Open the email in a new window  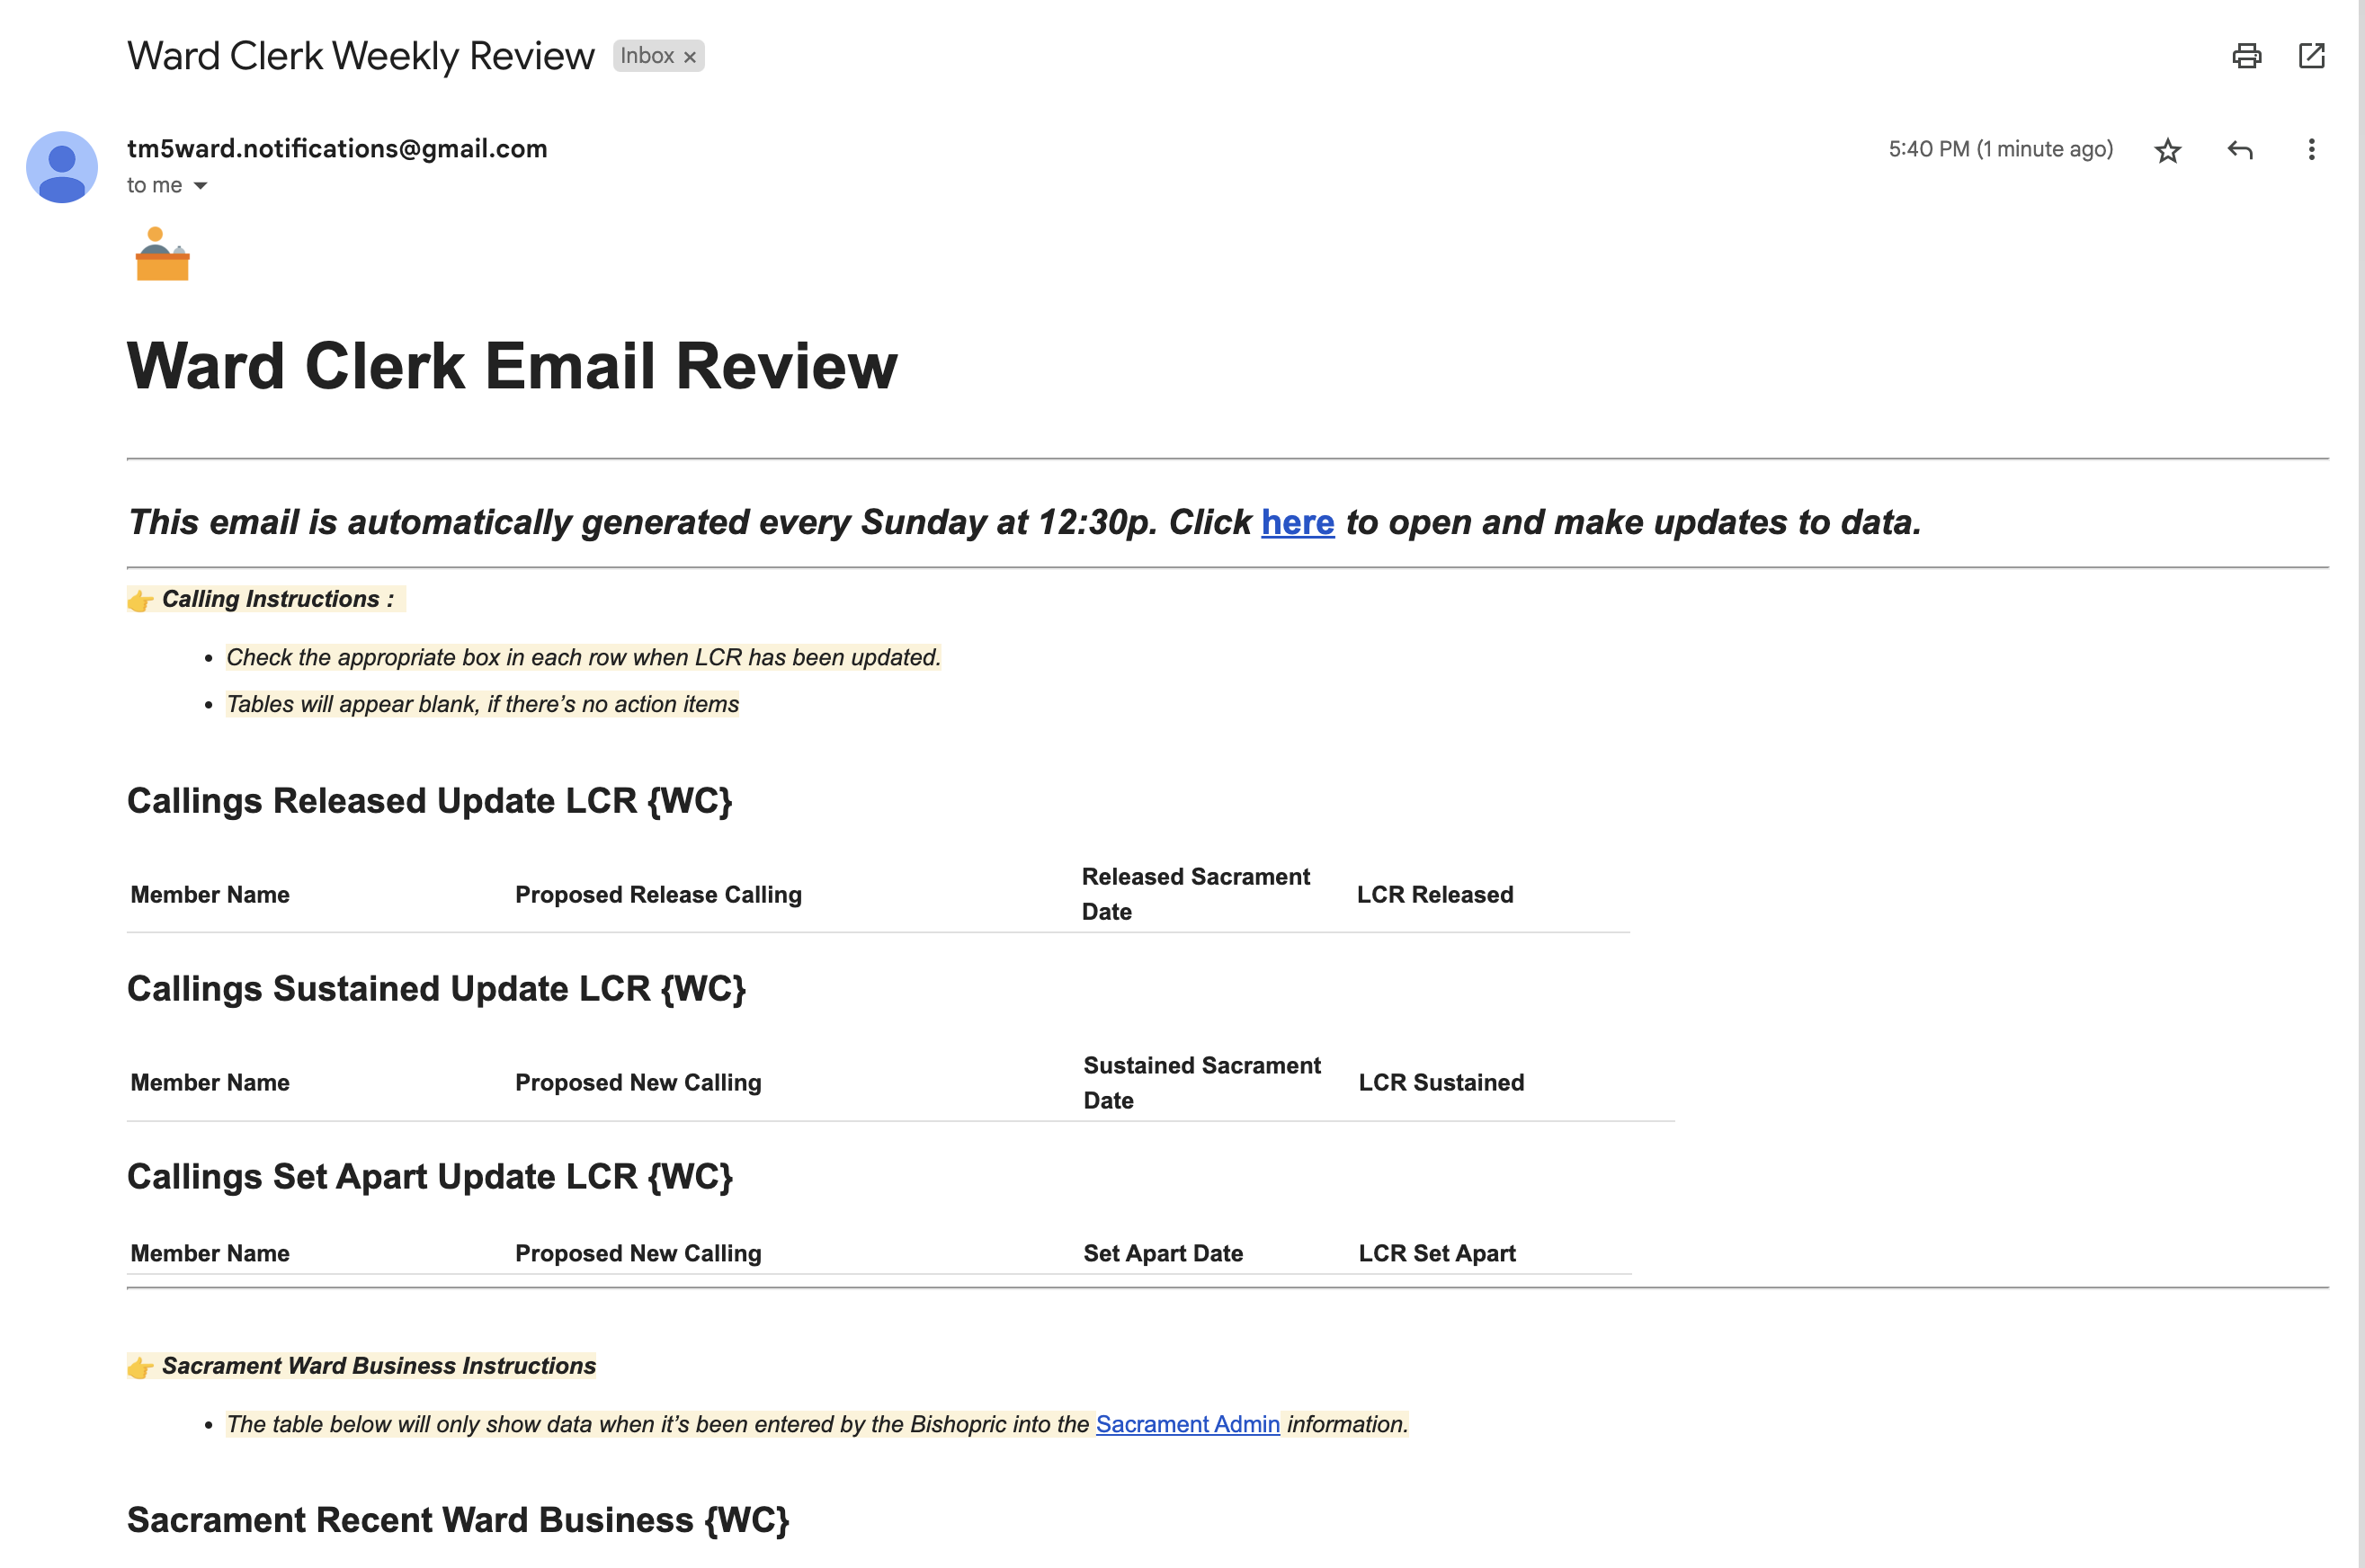pos(2311,57)
